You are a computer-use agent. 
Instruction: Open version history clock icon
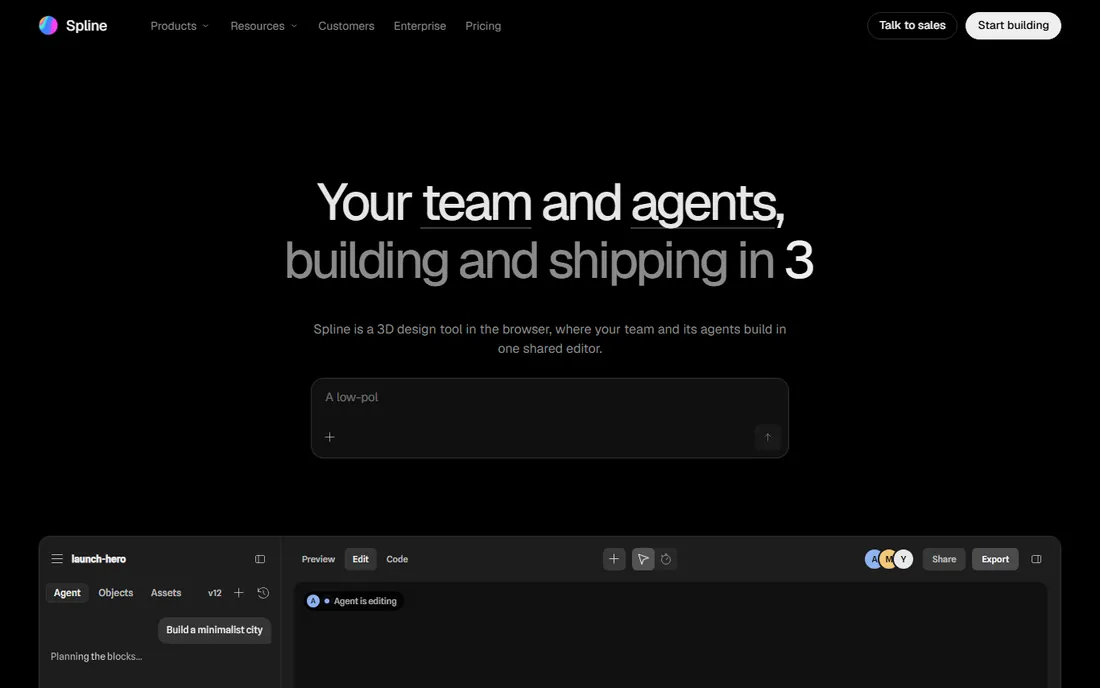coord(263,593)
